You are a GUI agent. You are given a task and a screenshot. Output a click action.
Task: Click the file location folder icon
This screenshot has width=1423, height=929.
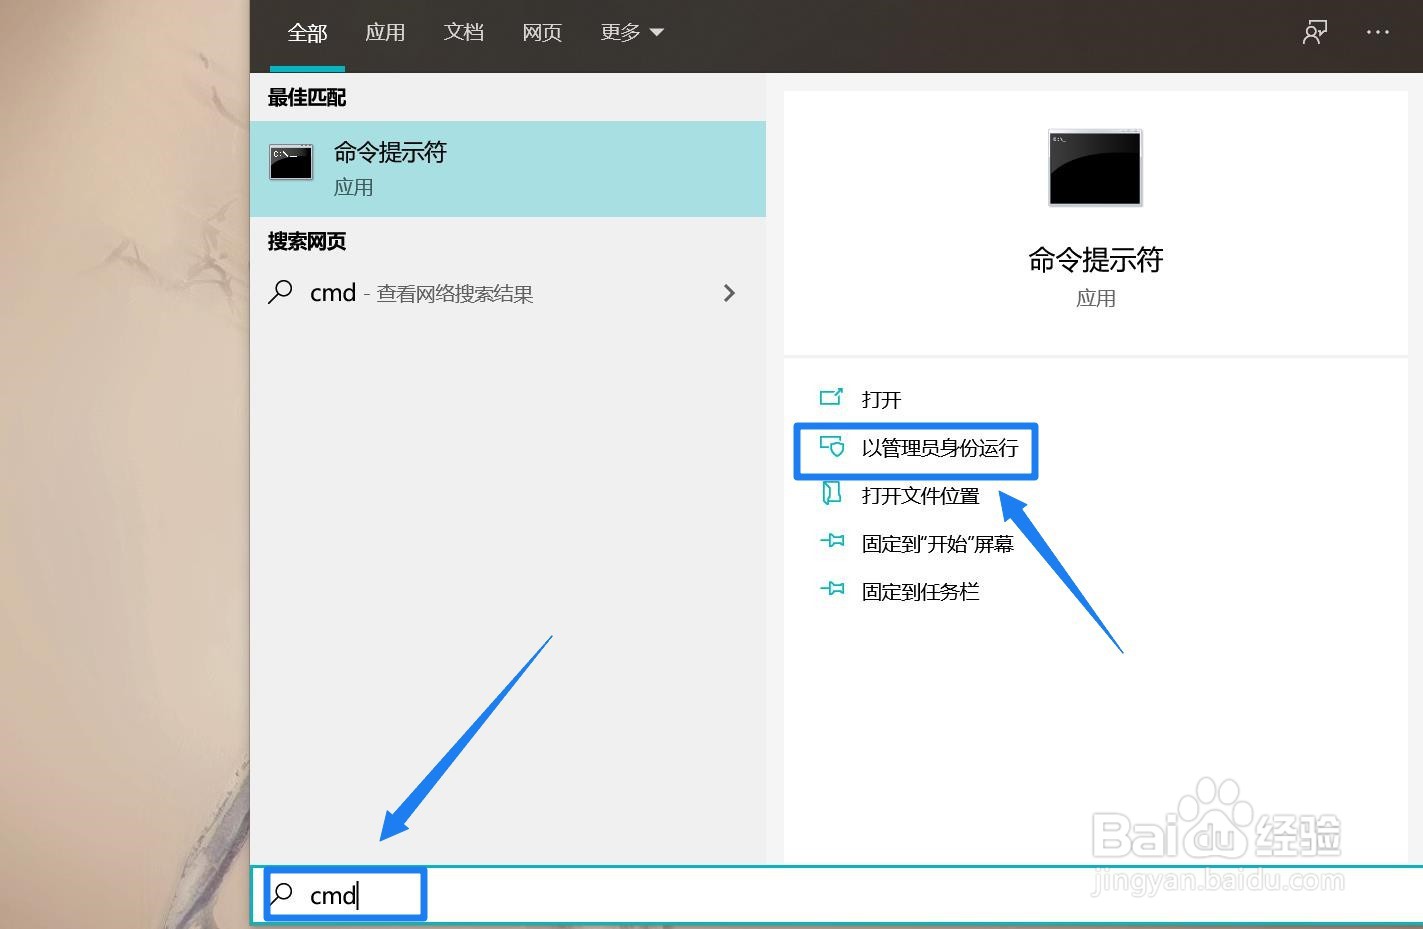[x=832, y=493]
